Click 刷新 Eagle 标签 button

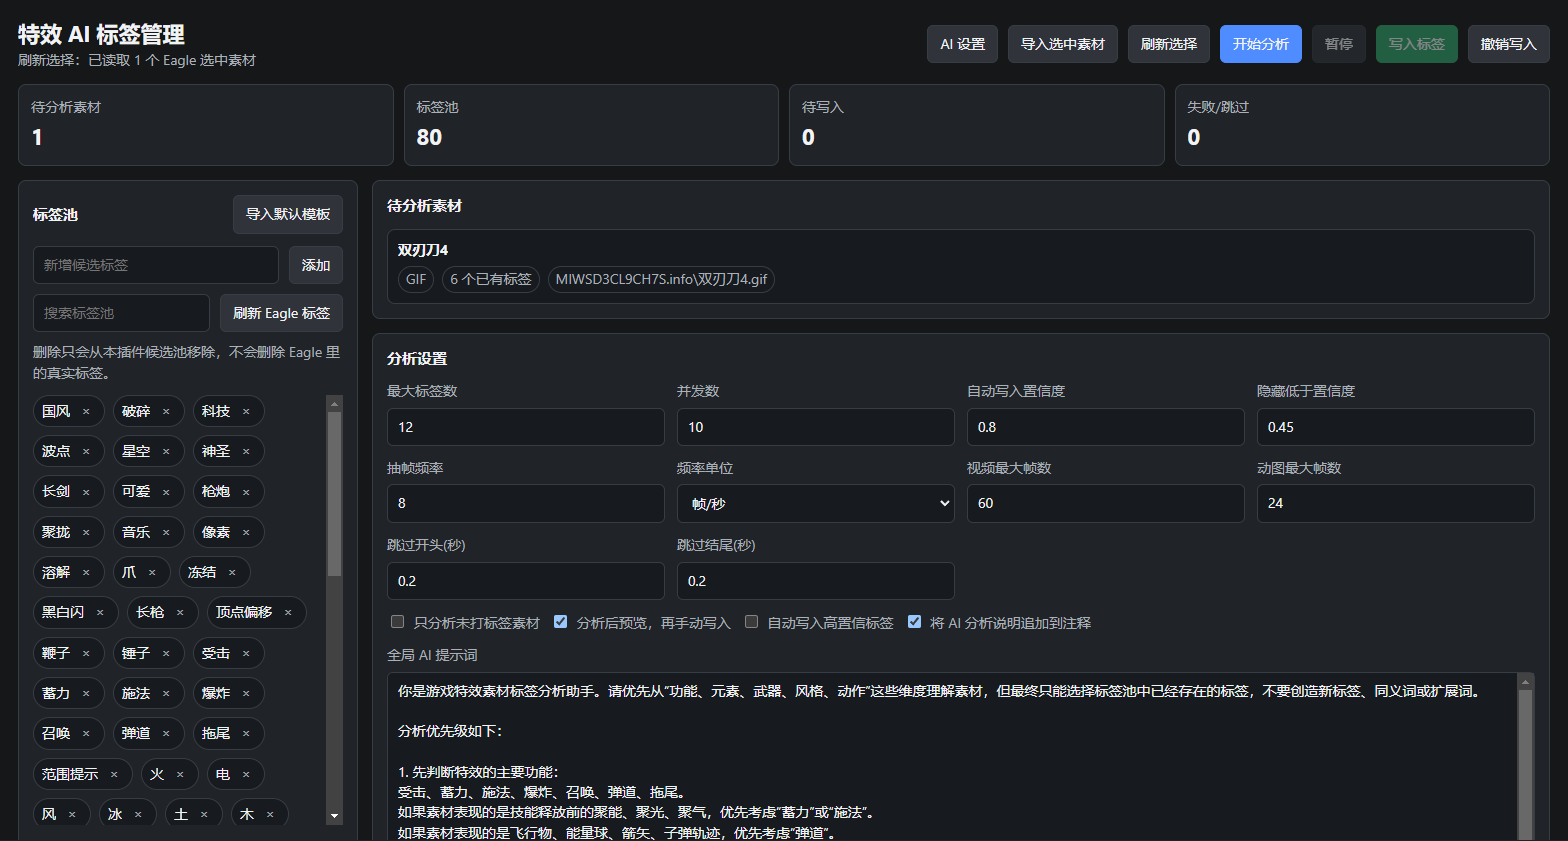(x=282, y=313)
